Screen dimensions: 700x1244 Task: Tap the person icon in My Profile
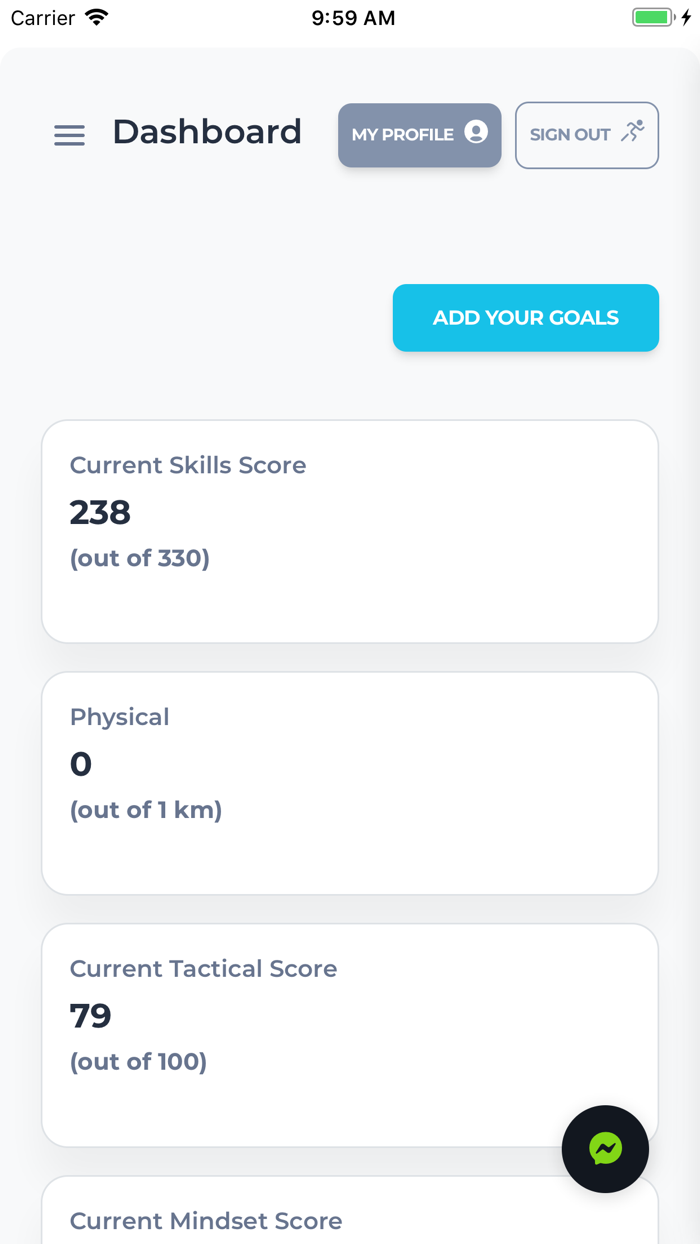click(476, 132)
